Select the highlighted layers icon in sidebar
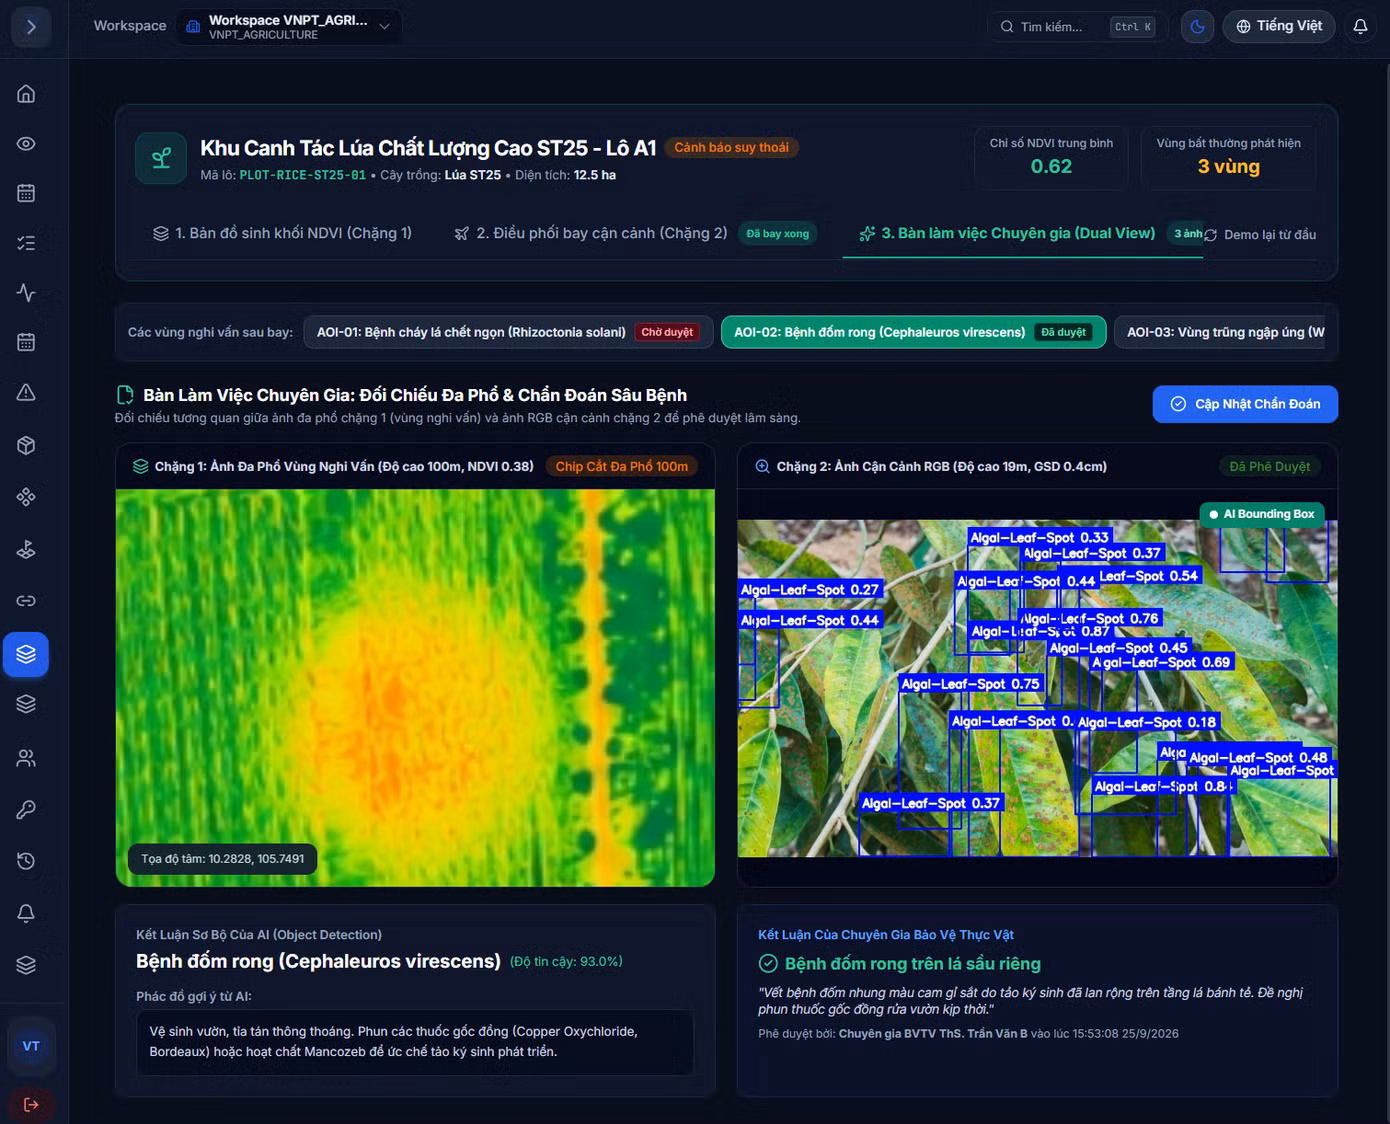Screen dimensions: 1390x1124 click(x=27, y=654)
